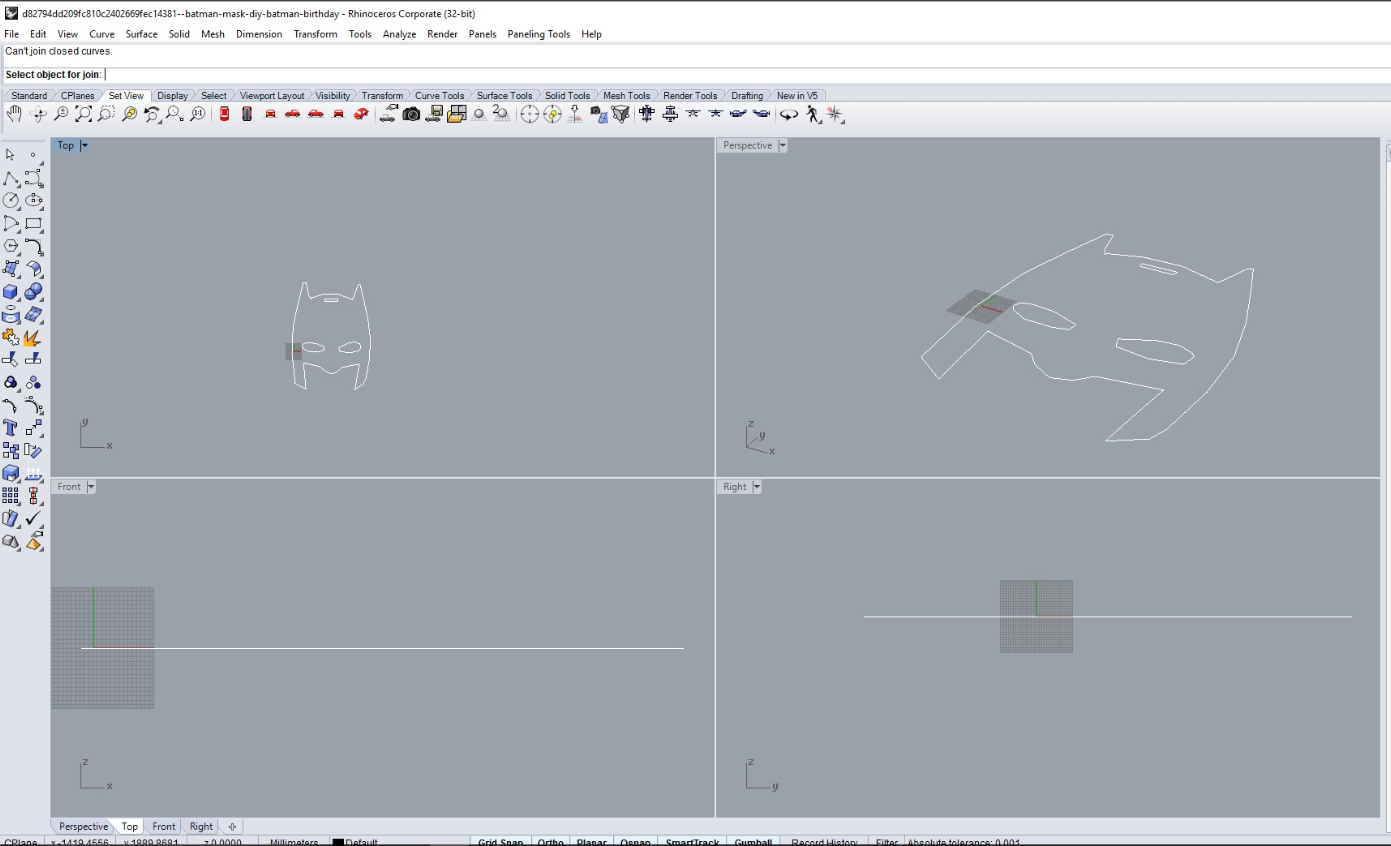
Task: Click the Front viewport title label
Action: pos(69,487)
